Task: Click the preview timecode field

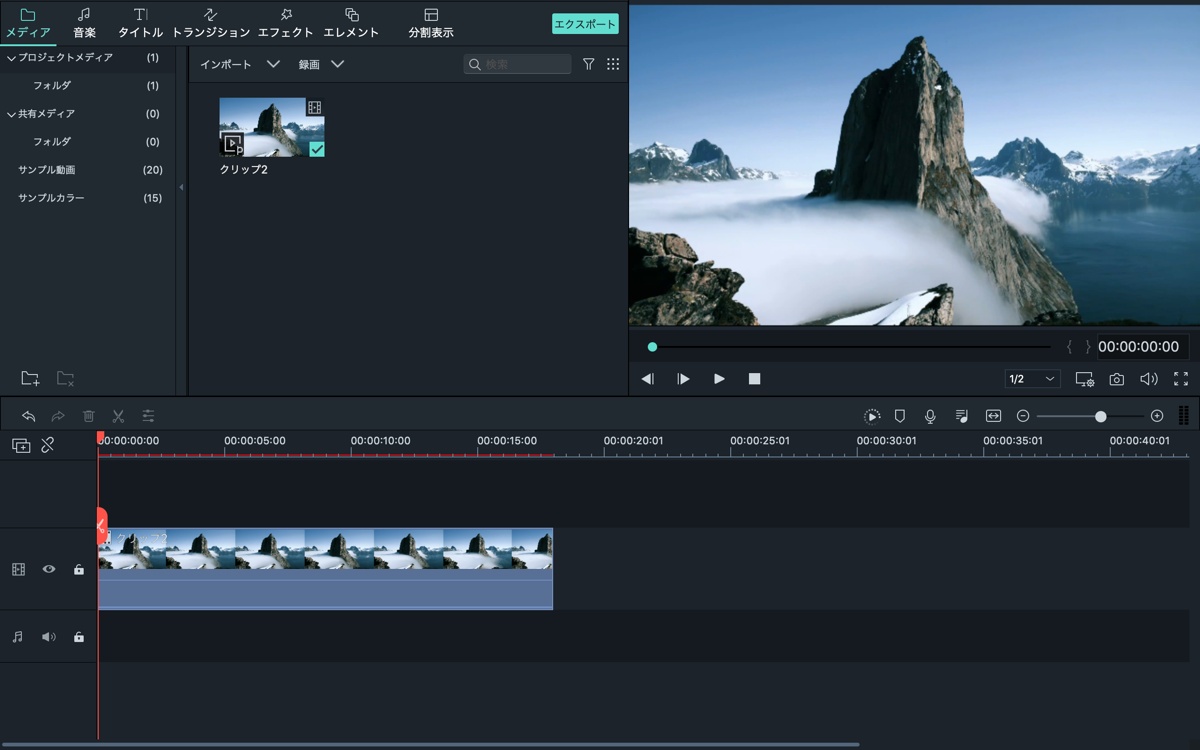Action: [x=1143, y=347]
